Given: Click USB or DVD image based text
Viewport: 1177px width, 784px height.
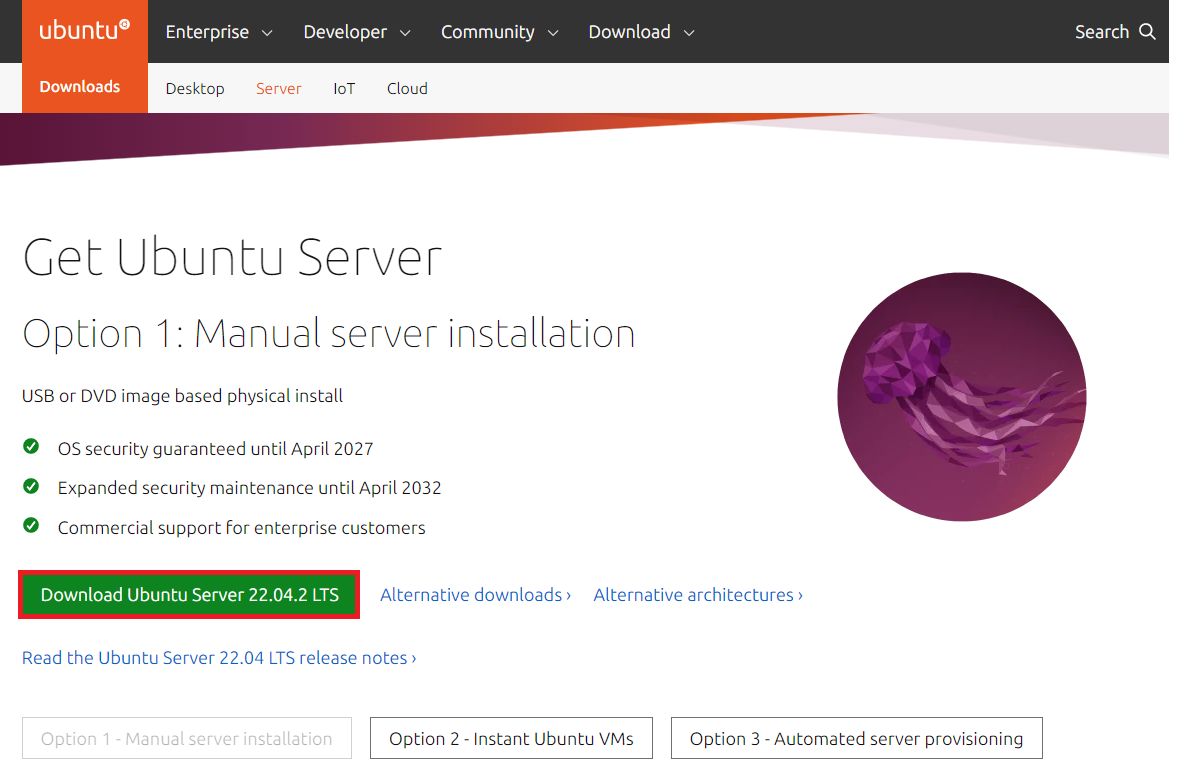Looking at the screenshot, I should pos(182,396).
